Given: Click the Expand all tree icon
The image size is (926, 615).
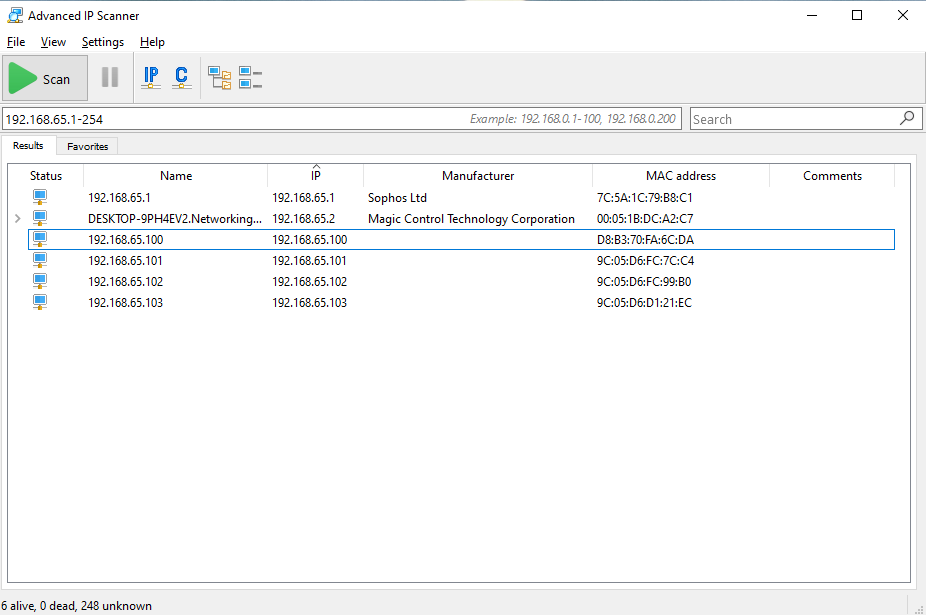Looking at the screenshot, I should coord(220,77).
